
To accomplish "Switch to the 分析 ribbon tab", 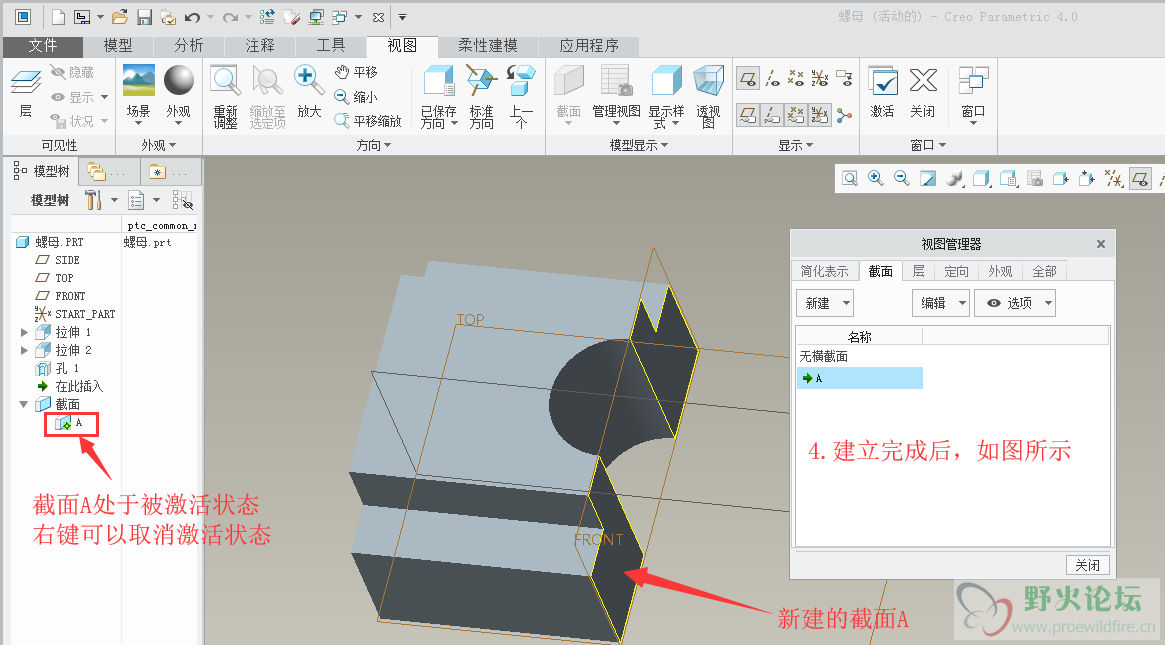I will pos(189,45).
